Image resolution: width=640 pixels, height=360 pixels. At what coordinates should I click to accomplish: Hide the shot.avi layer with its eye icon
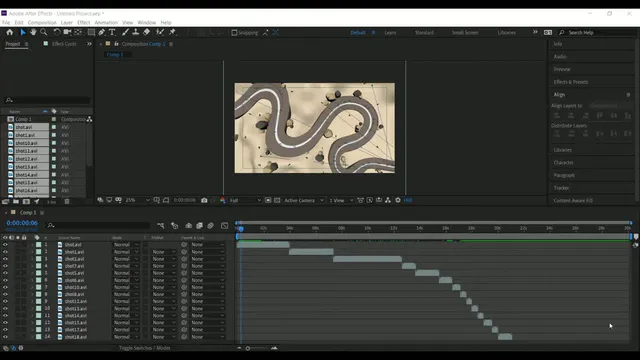pyautogui.click(x=5, y=245)
